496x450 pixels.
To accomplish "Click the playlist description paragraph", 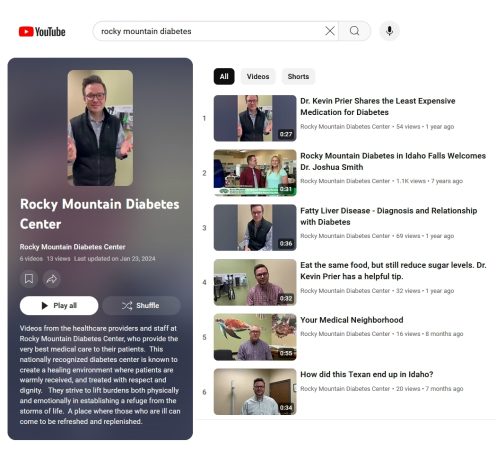I will [x=100, y=375].
